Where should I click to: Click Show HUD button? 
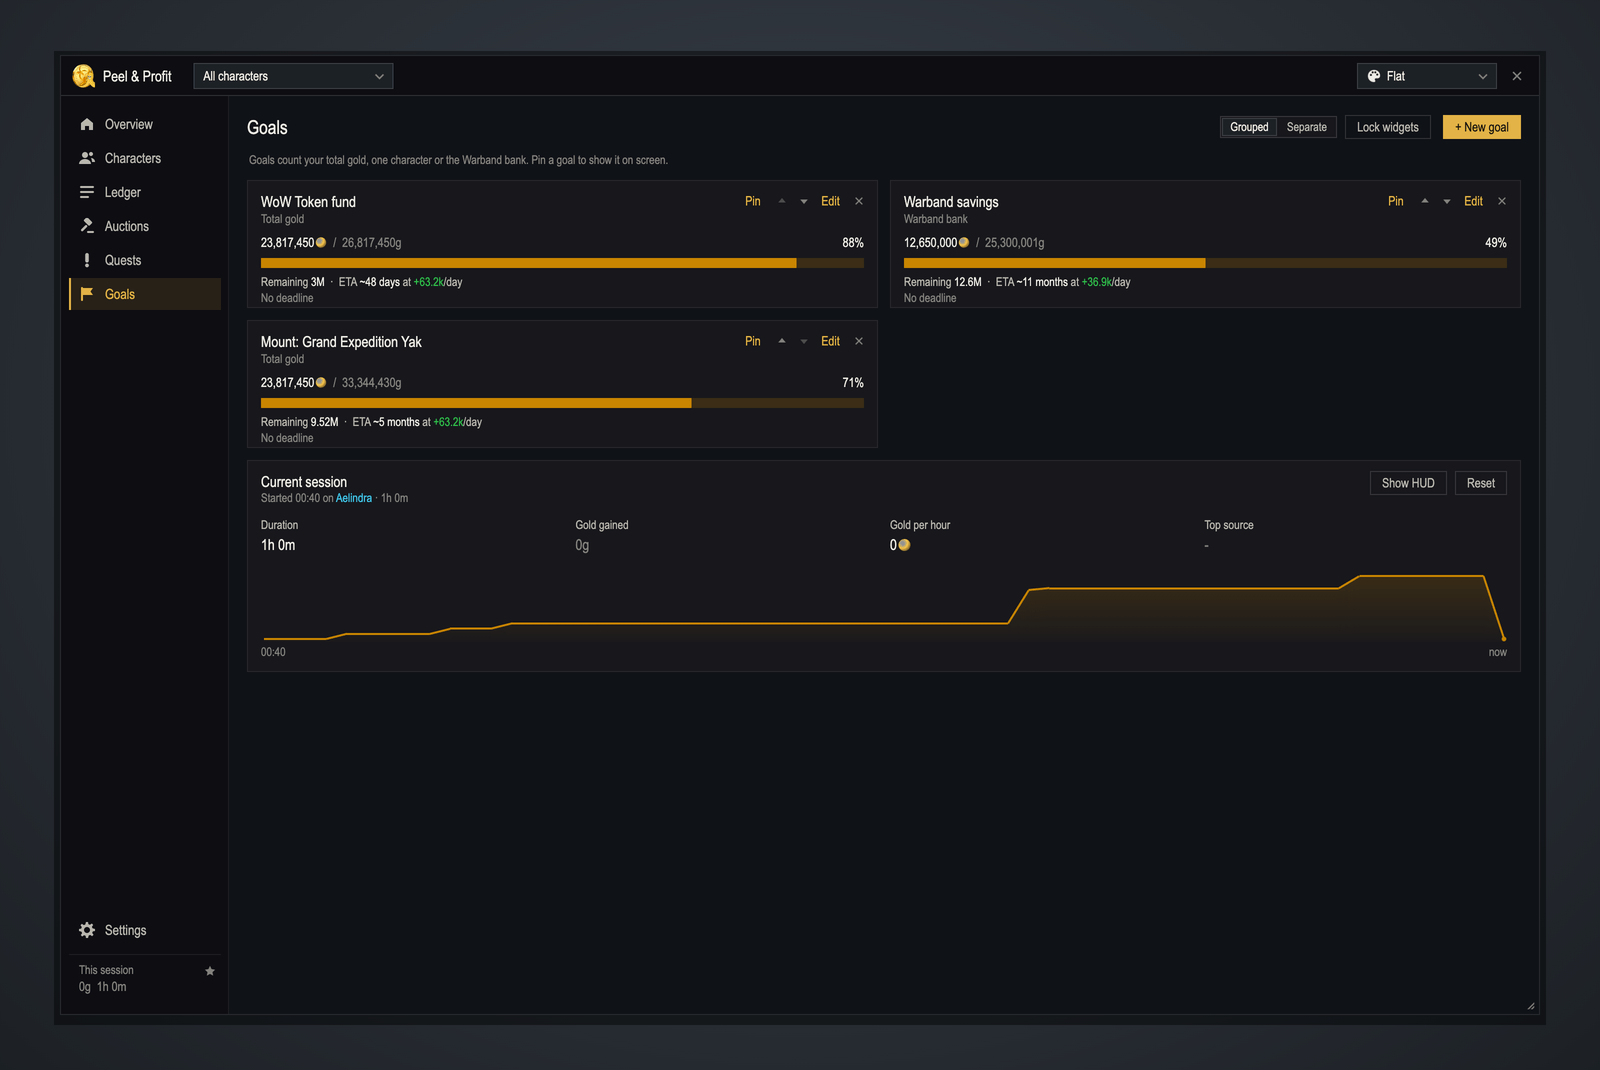(1408, 483)
